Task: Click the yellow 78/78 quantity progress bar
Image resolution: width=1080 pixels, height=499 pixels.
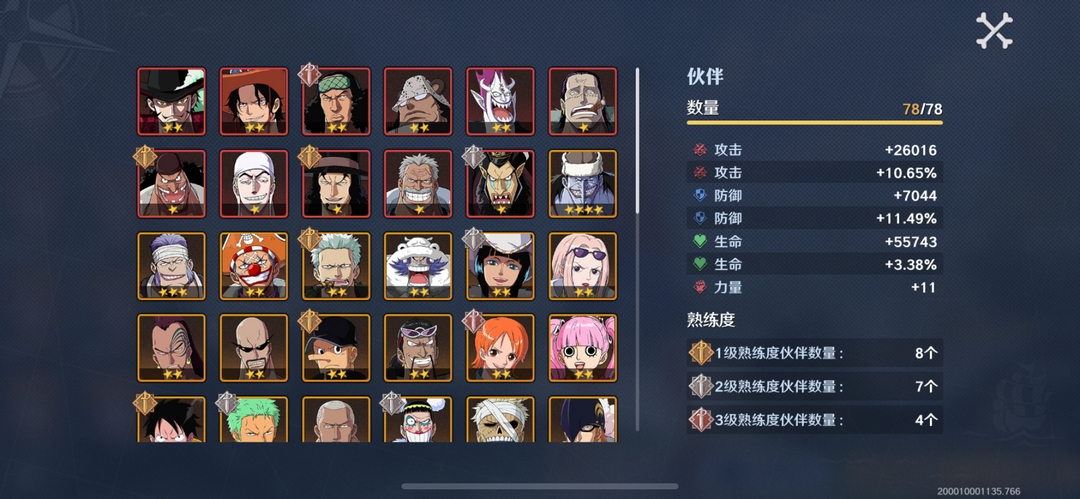Action: pos(814,123)
